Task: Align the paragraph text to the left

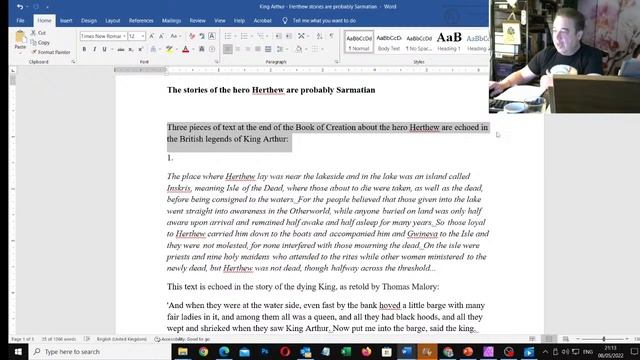Action: [228, 49]
